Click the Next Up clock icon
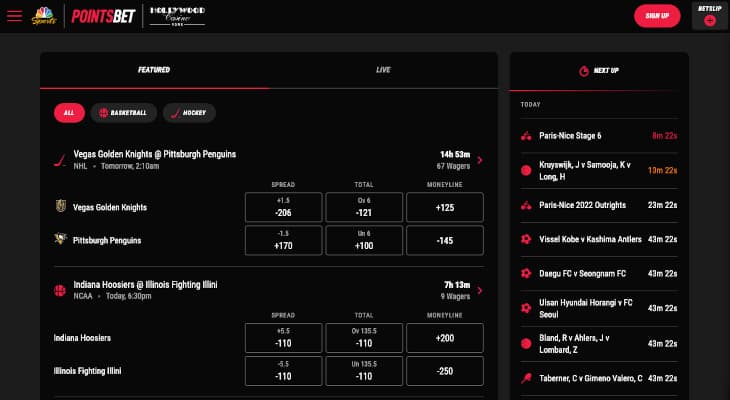 click(584, 71)
